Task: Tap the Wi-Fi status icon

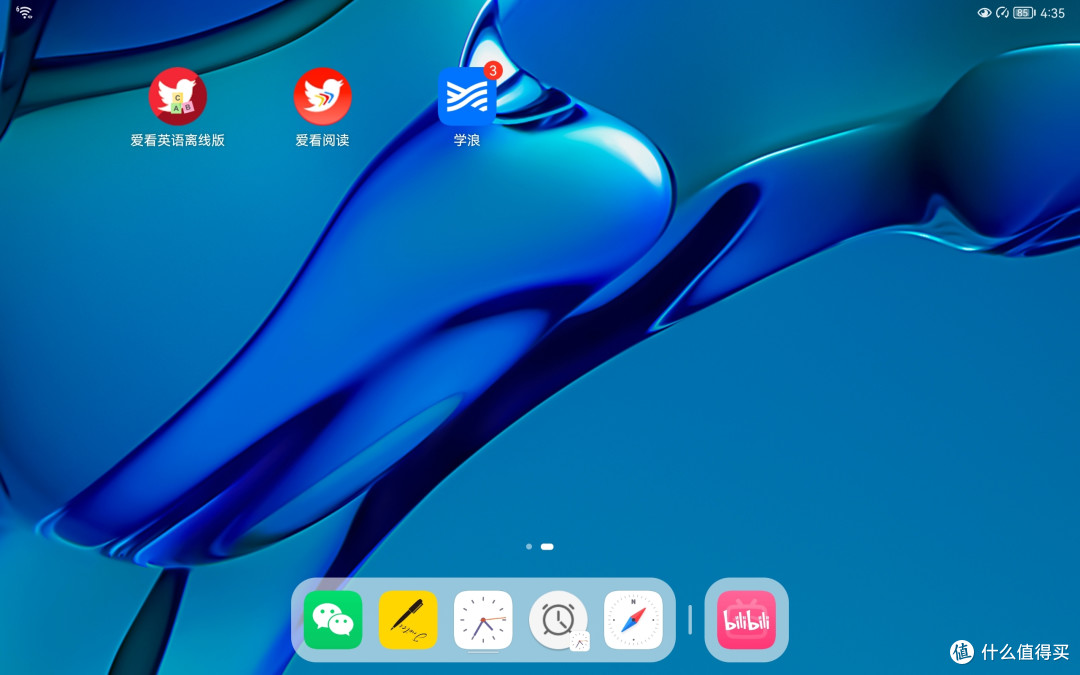Action: click(x=24, y=12)
